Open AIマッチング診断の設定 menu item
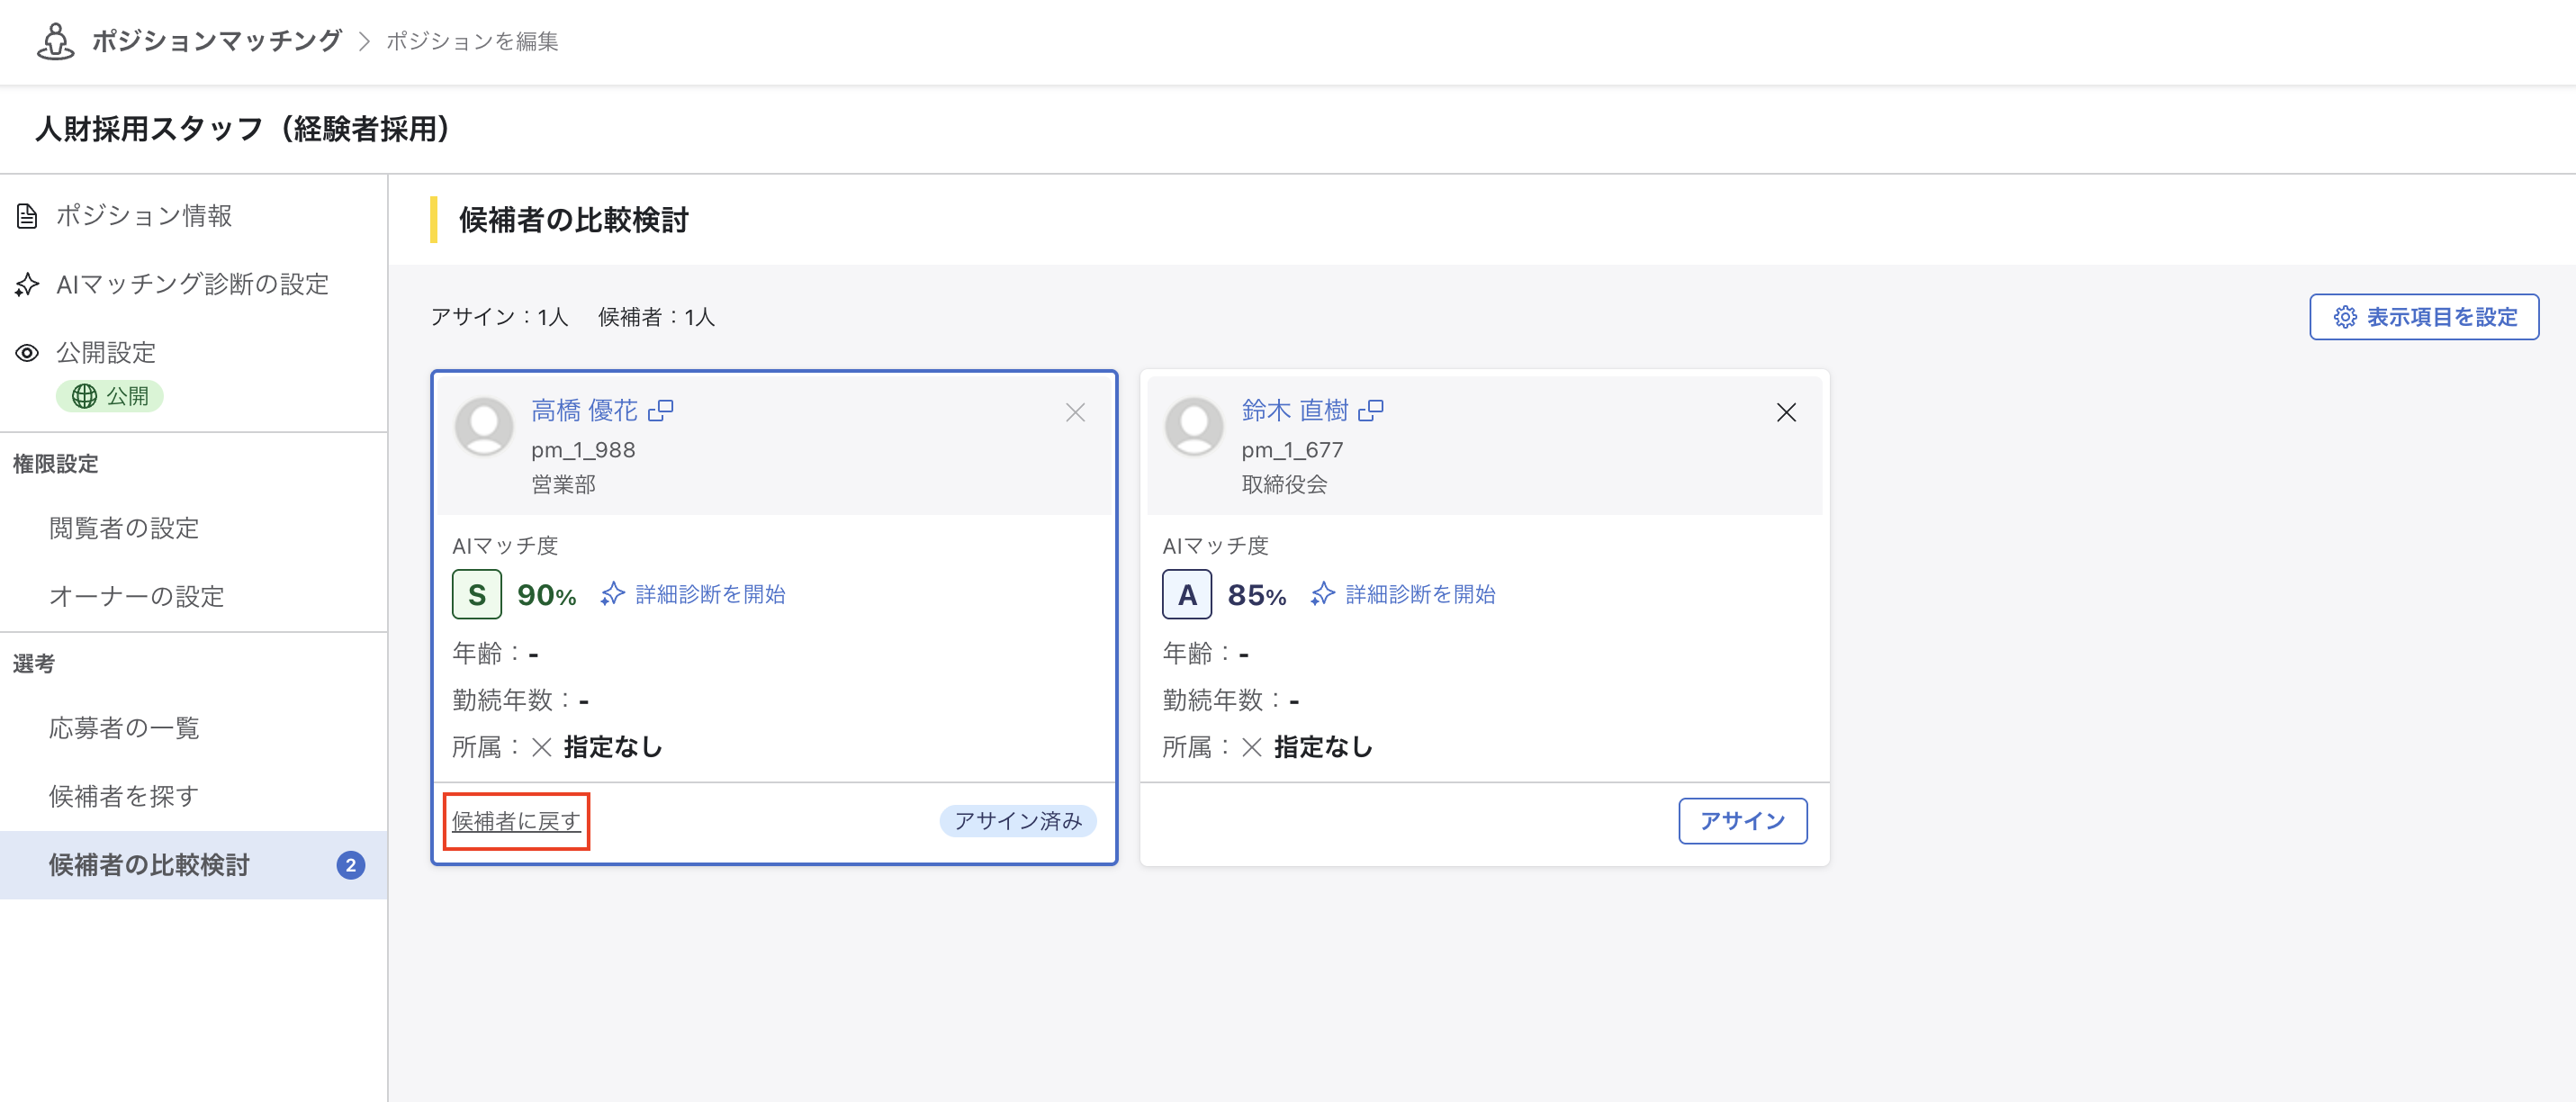The height and width of the screenshot is (1102, 2576). coord(192,285)
